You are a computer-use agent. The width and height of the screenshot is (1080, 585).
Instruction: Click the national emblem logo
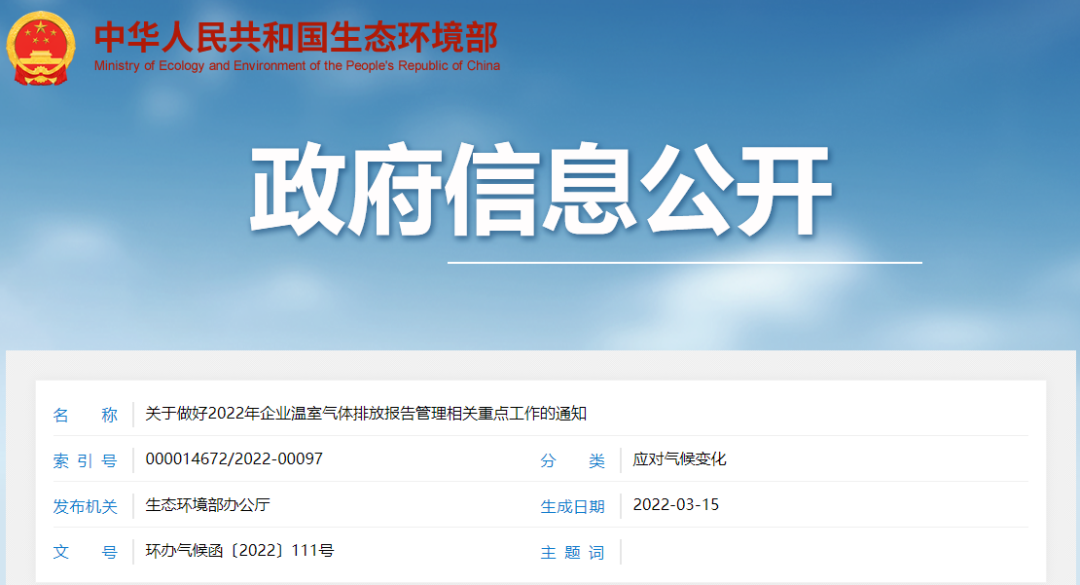click(41, 48)
